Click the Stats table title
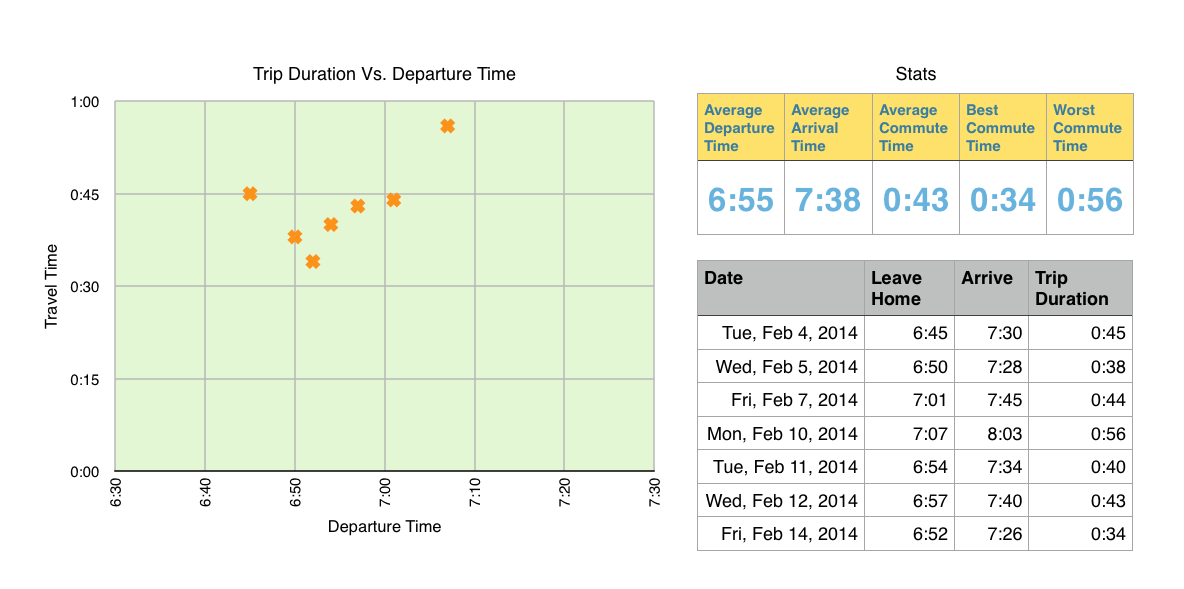1184x589 pixels. 915,74
